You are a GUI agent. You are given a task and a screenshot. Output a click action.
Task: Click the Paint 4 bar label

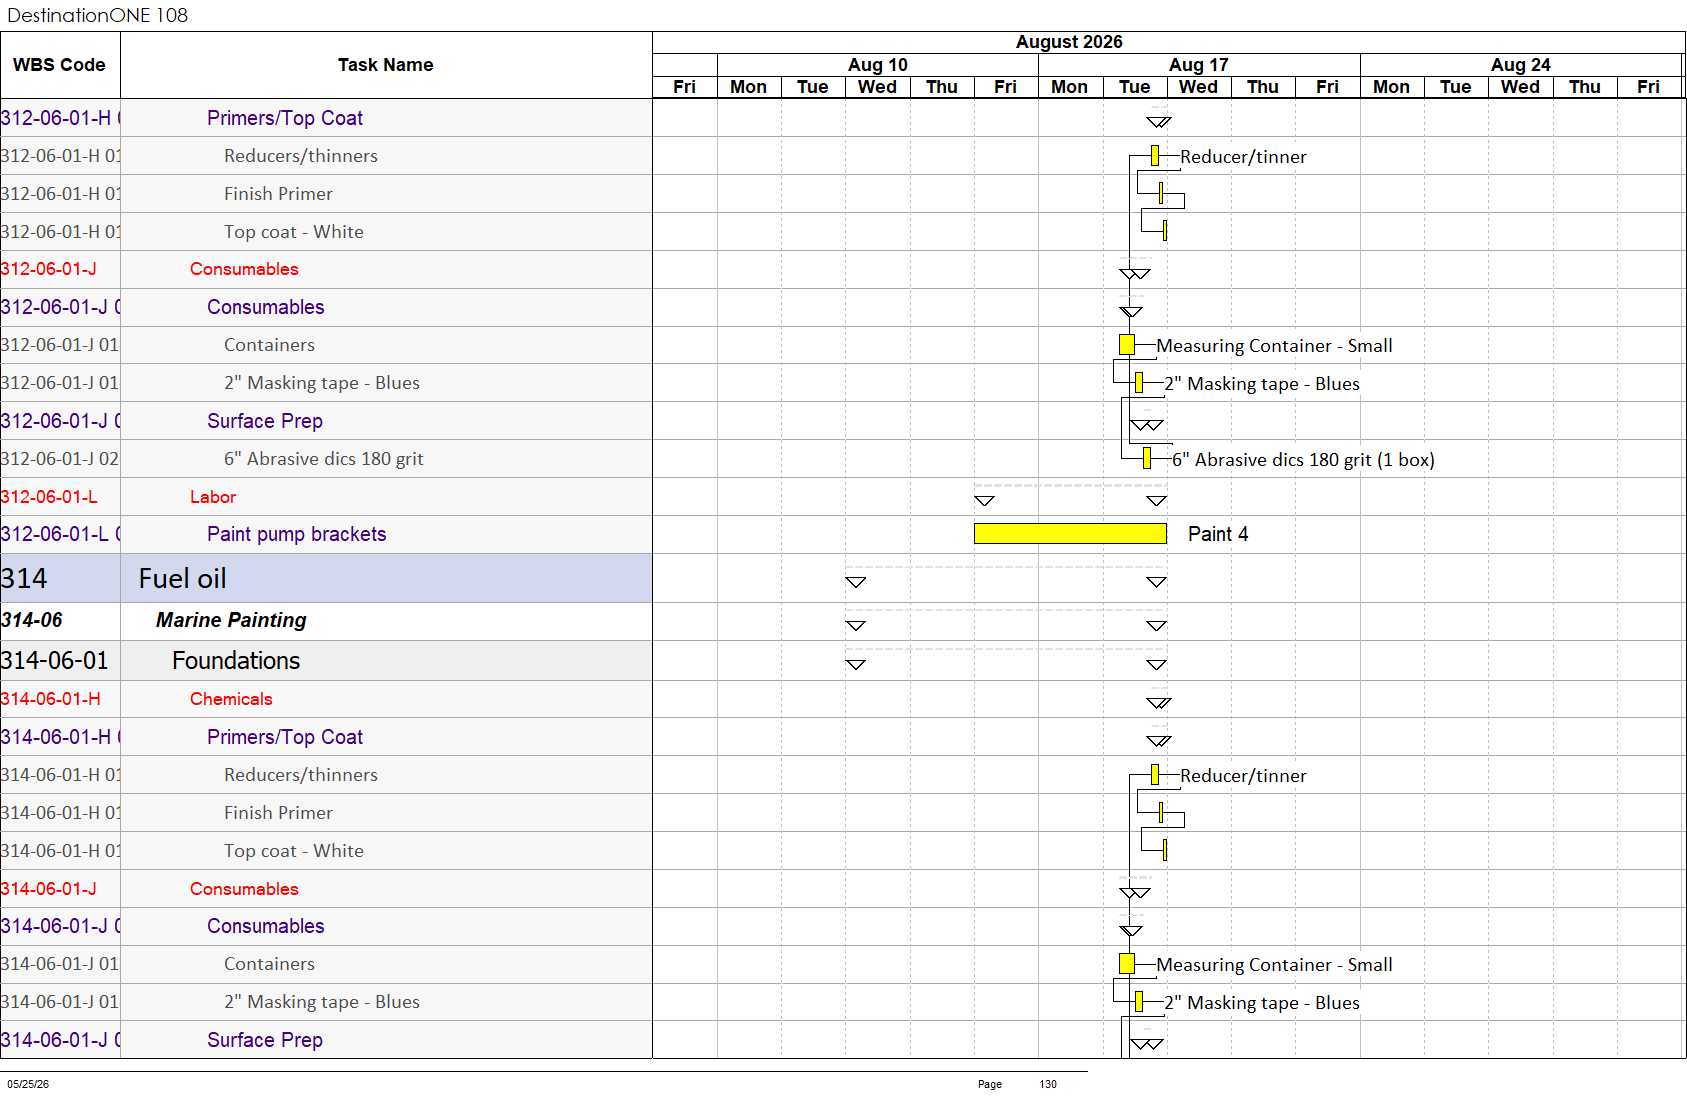coord(1218,534)
